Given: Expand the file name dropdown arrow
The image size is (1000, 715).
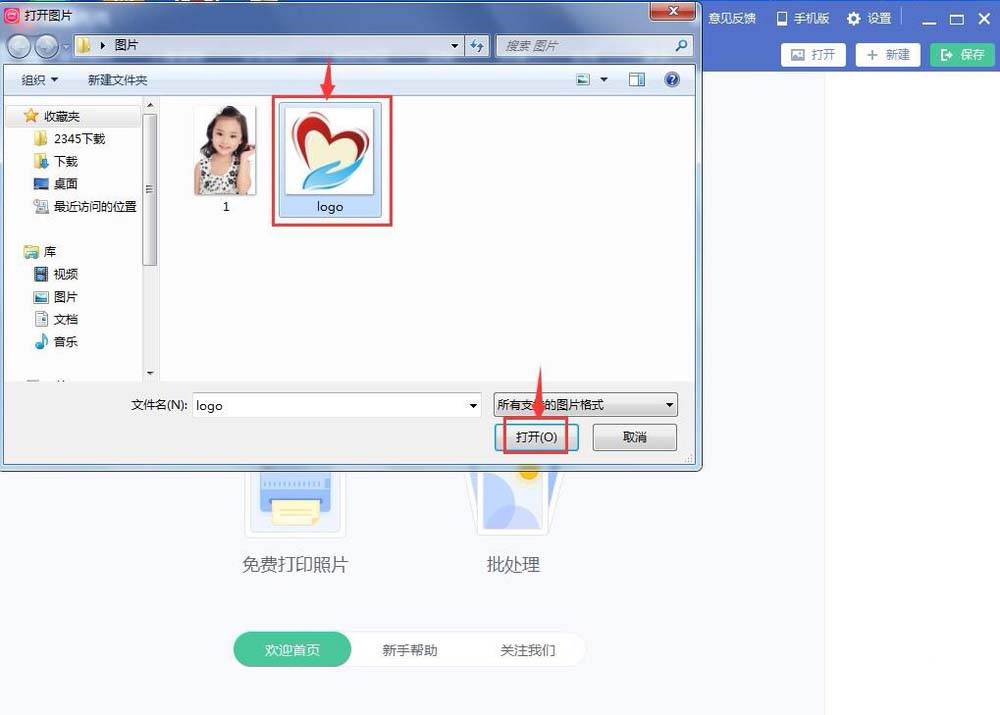Looking at the screenshot, I should 473,405.
